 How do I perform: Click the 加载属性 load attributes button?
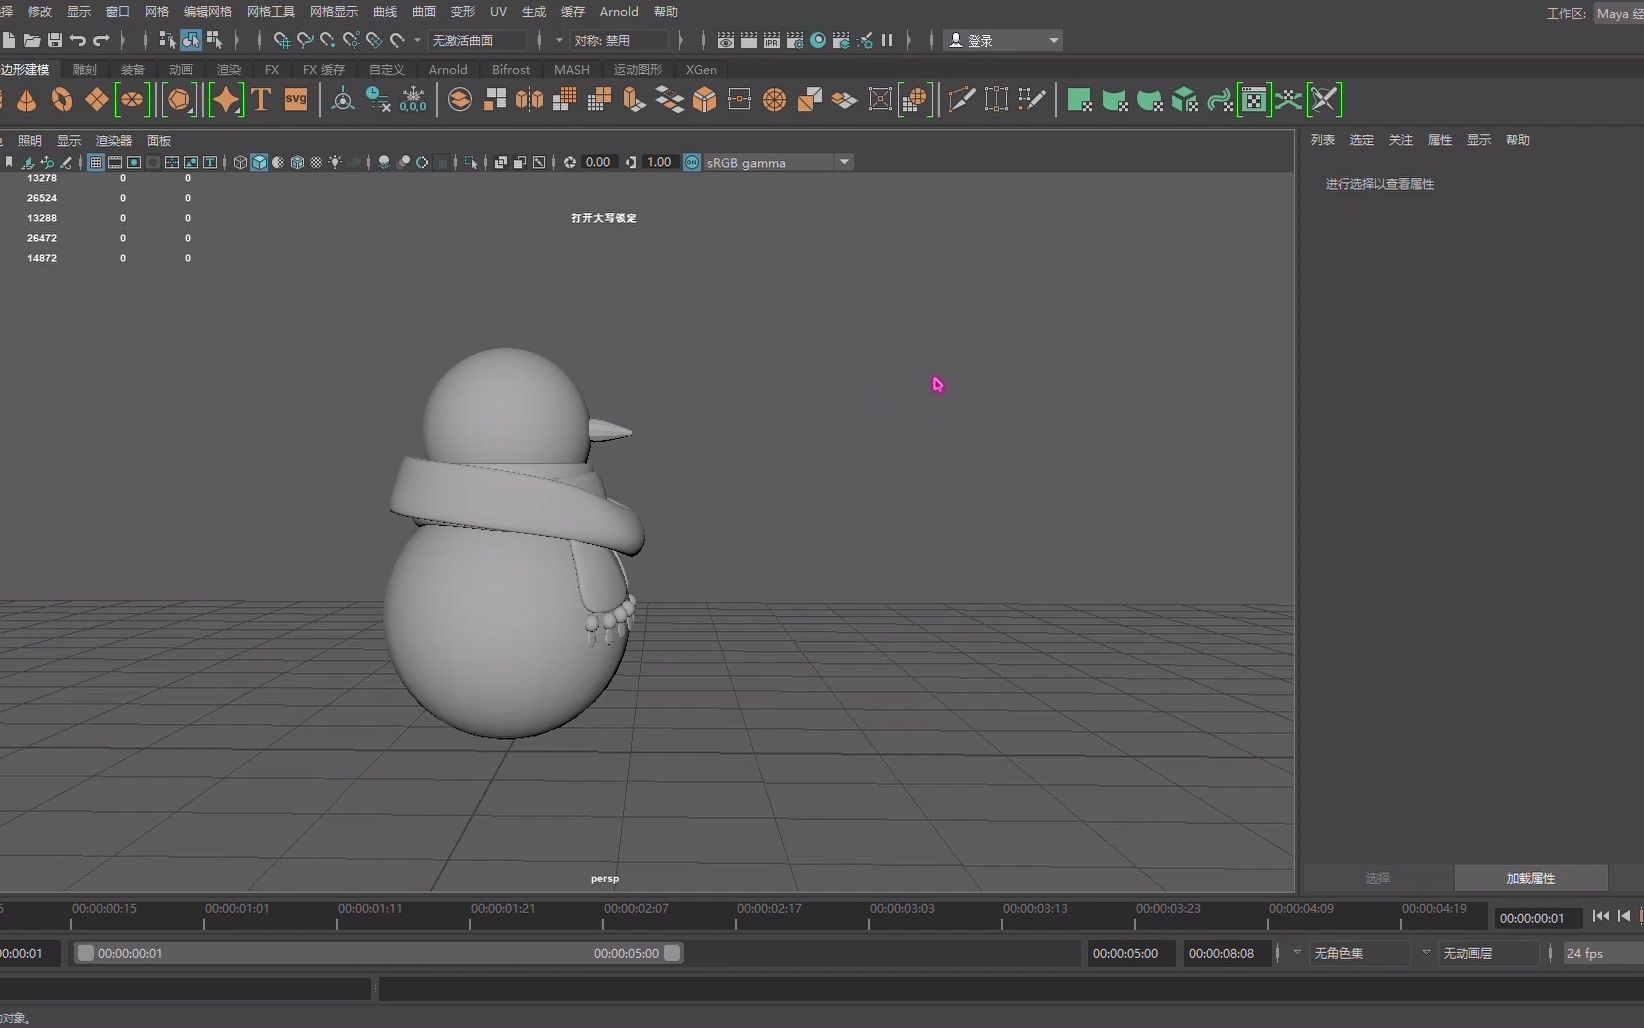pos(1530,878)
